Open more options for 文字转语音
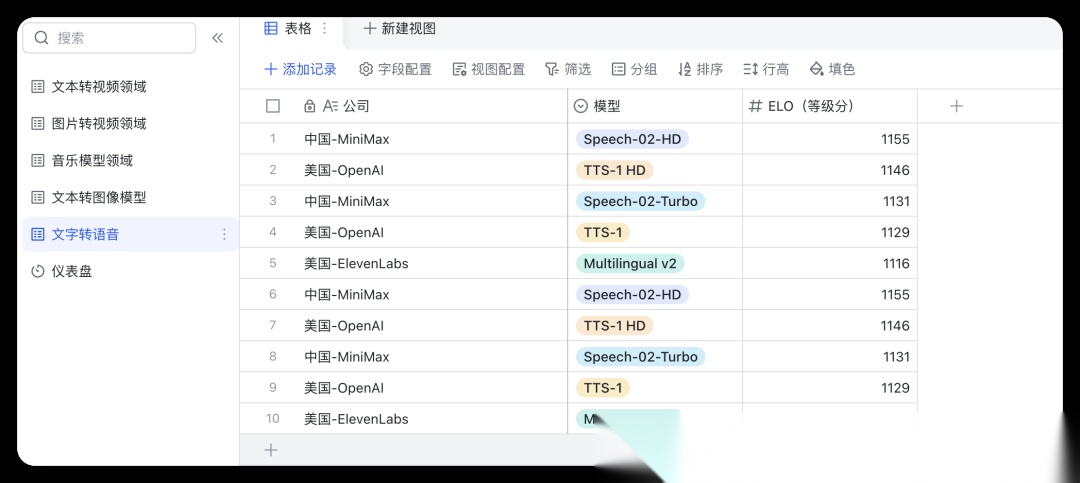 click(224, 235)
